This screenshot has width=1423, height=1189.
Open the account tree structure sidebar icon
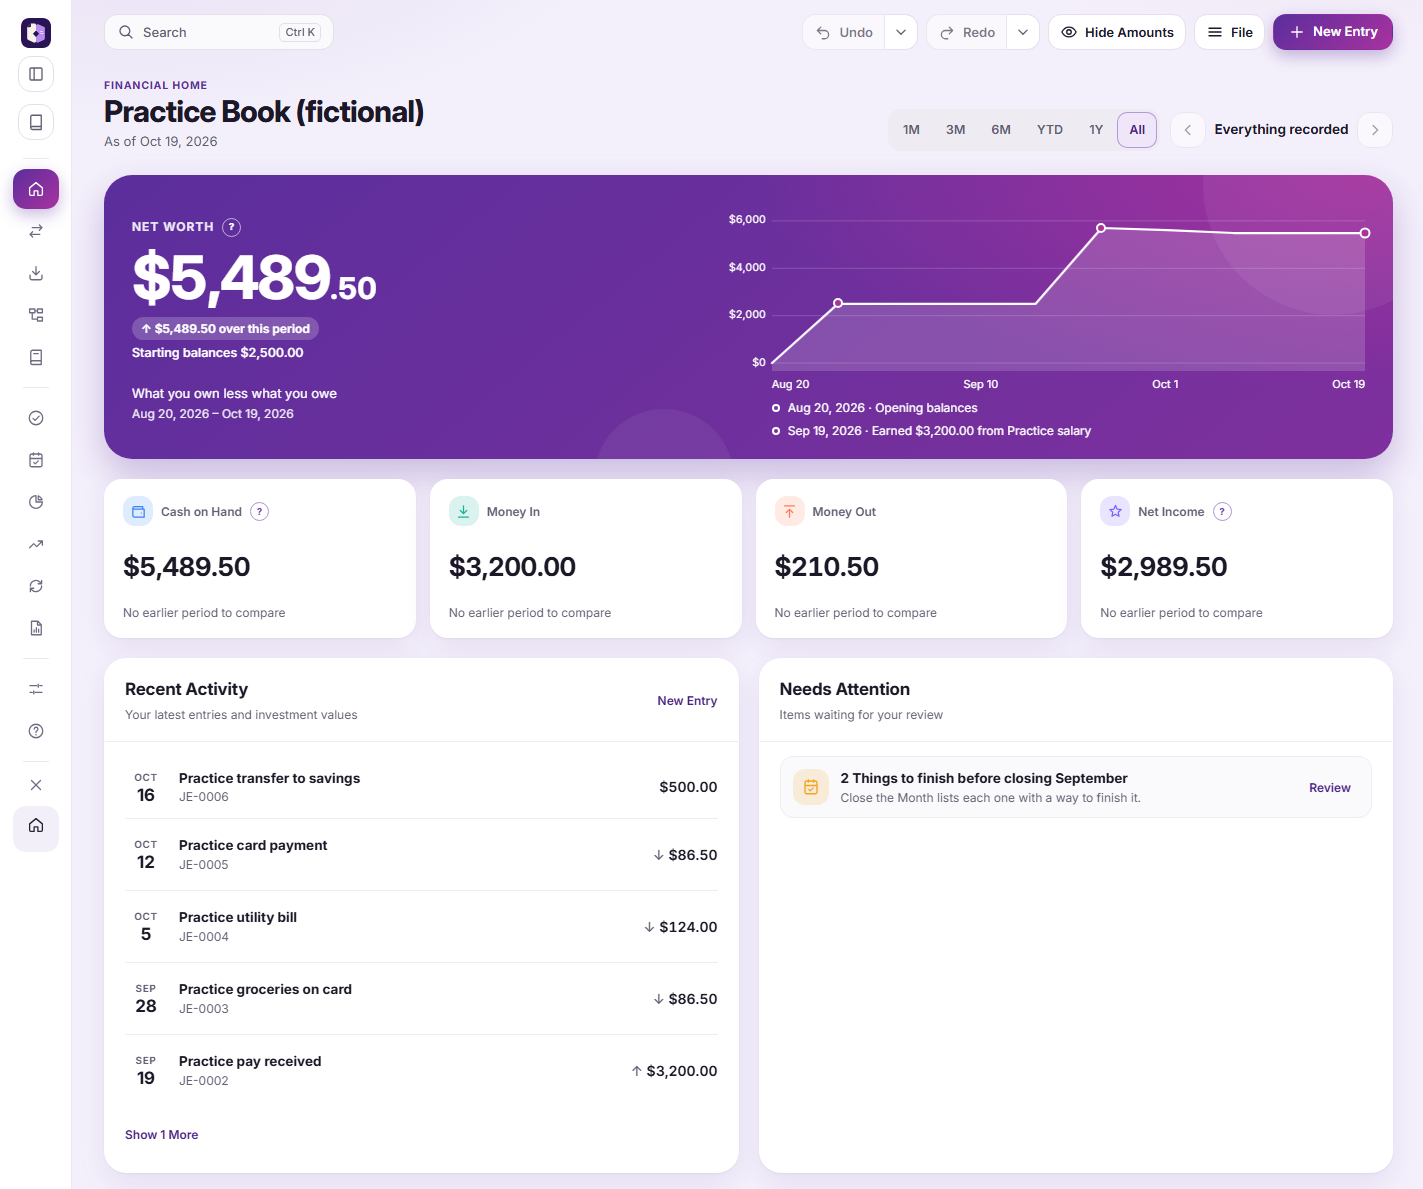tap(36, 315)
